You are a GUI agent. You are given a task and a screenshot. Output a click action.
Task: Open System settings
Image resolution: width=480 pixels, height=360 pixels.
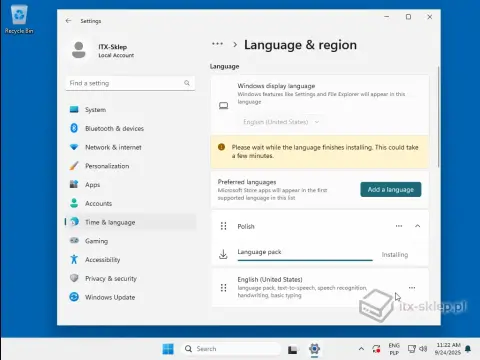(x=130, y=110)
